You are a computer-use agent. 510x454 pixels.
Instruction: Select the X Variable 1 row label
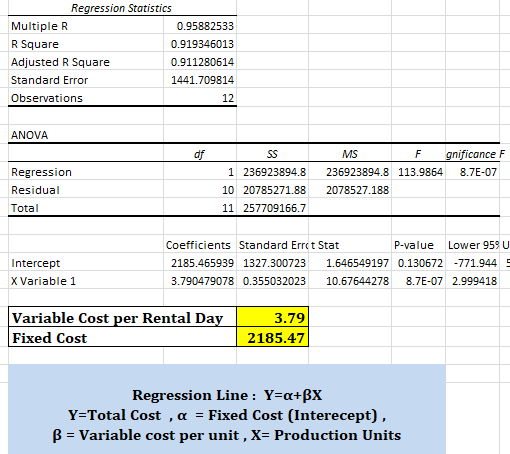(86, 281)
